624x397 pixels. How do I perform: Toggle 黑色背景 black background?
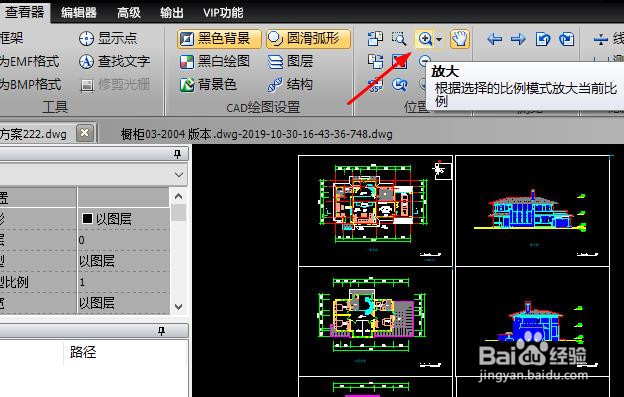click(219, 39)
